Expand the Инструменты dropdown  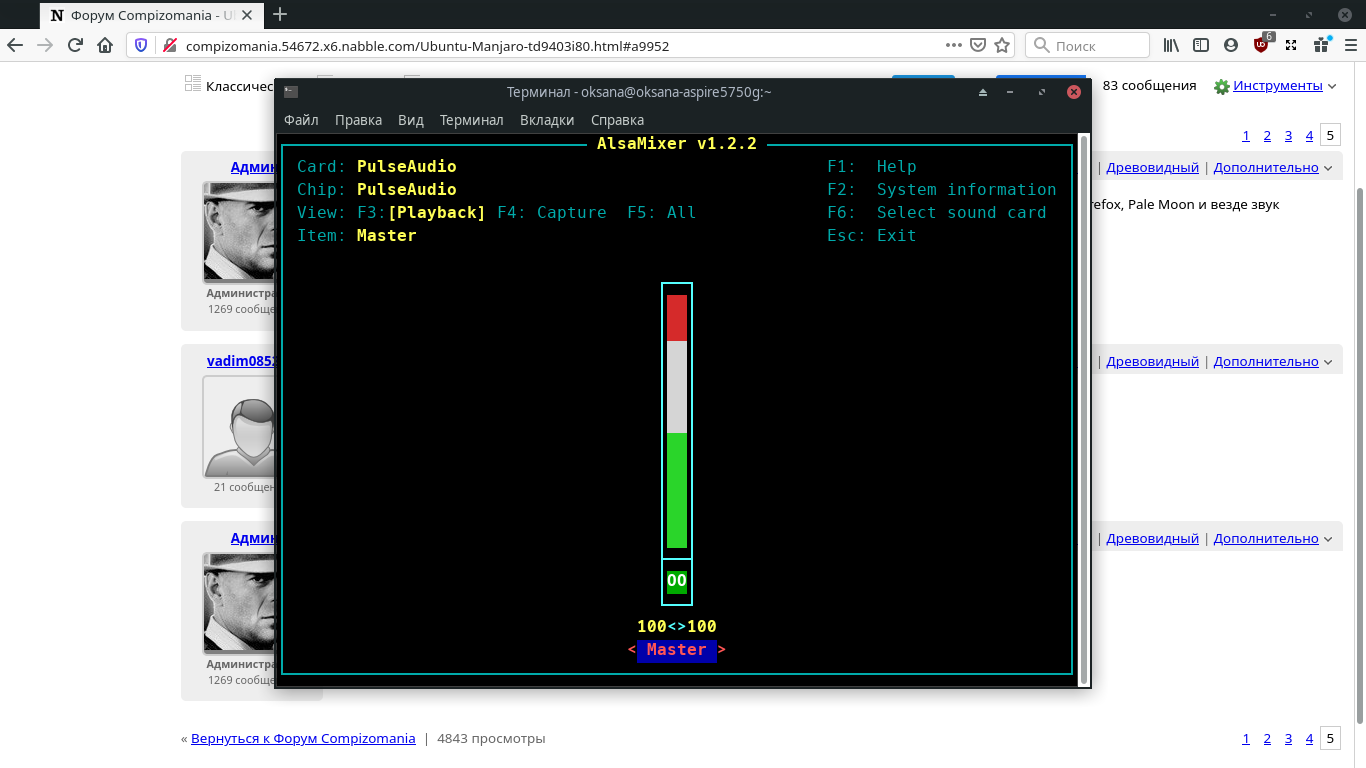(x=1277, y=86)
